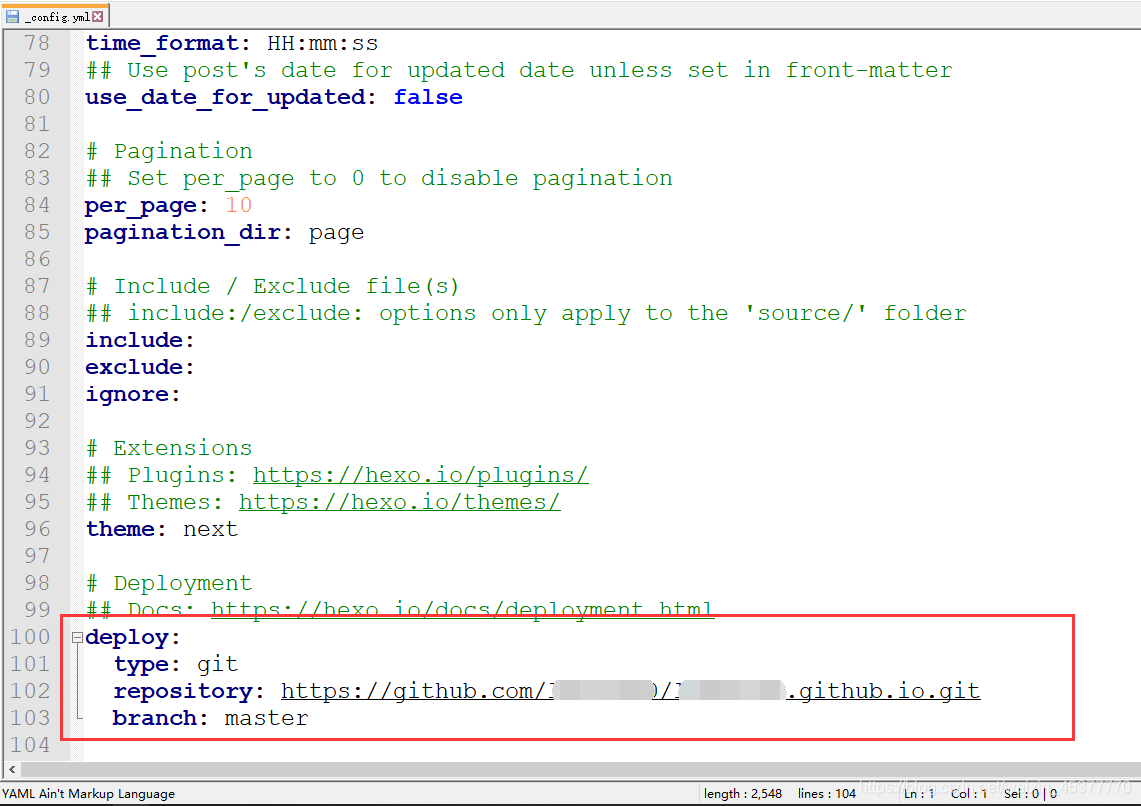Click the 'git' value
Image resolution: width=1141 pixels, height=806 pixels.
point(217,664)
